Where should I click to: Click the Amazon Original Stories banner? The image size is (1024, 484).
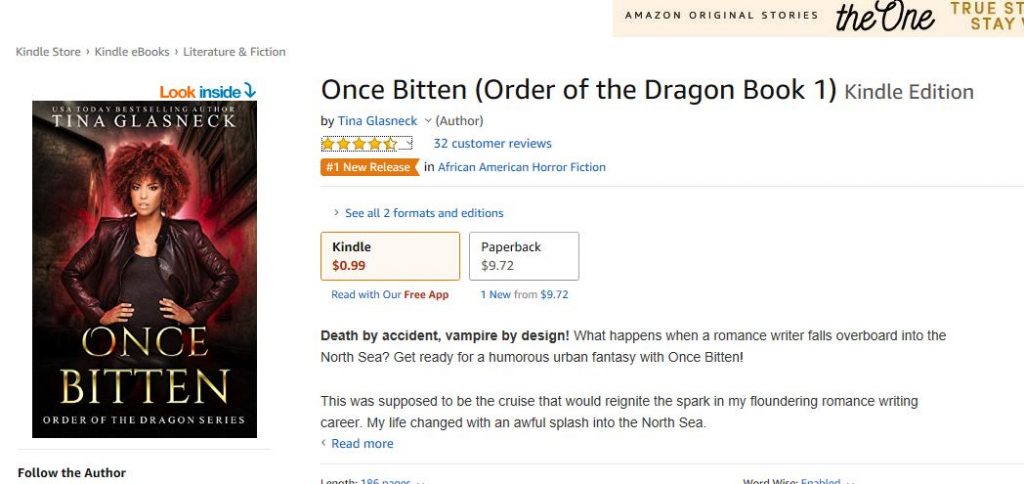[818, 18]
